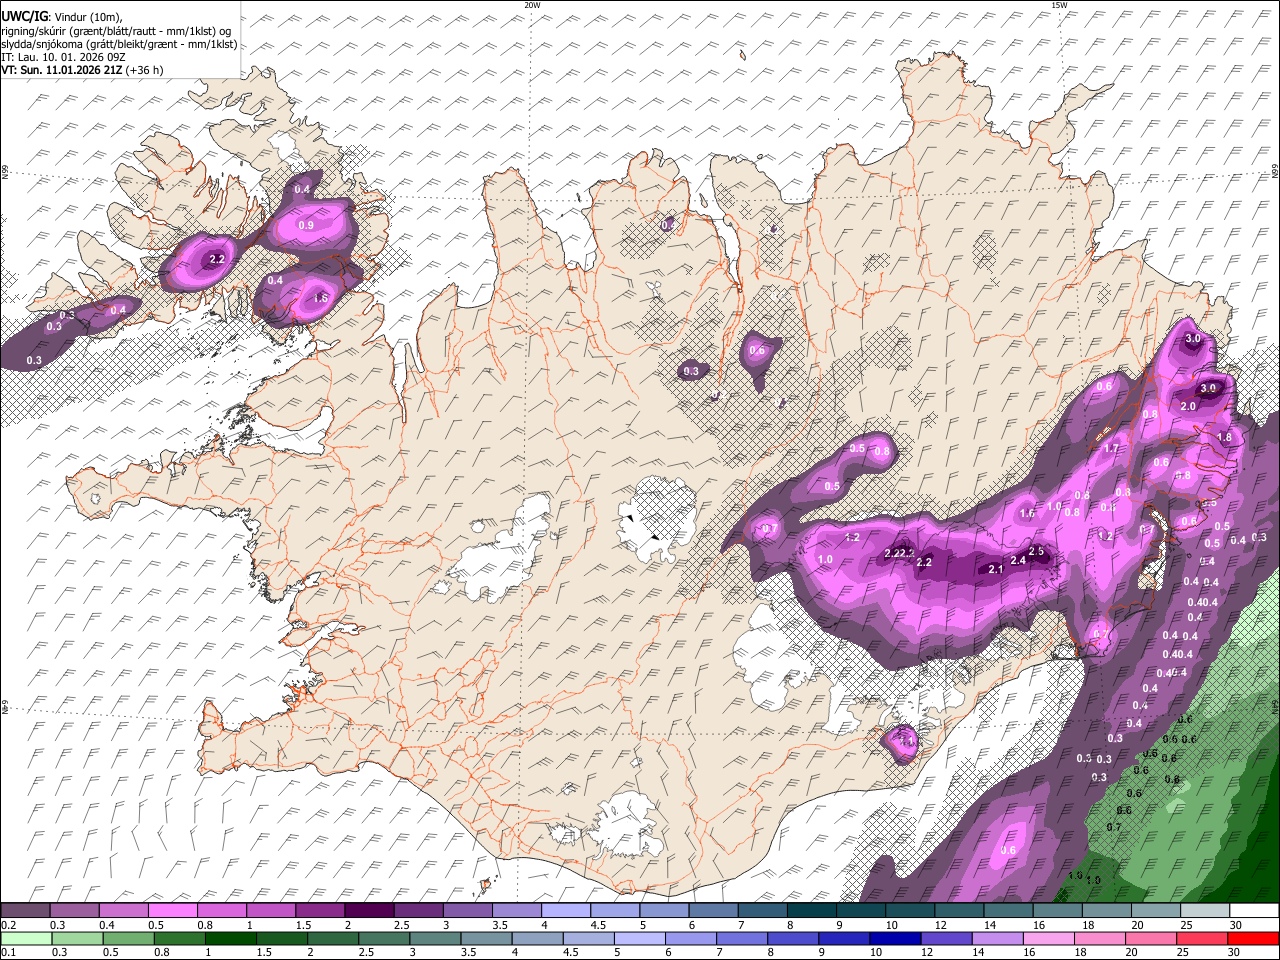Click the darkest green 1 swatch, lower legend
Screen dimensions: 1280x960
(x=230, y=938)
